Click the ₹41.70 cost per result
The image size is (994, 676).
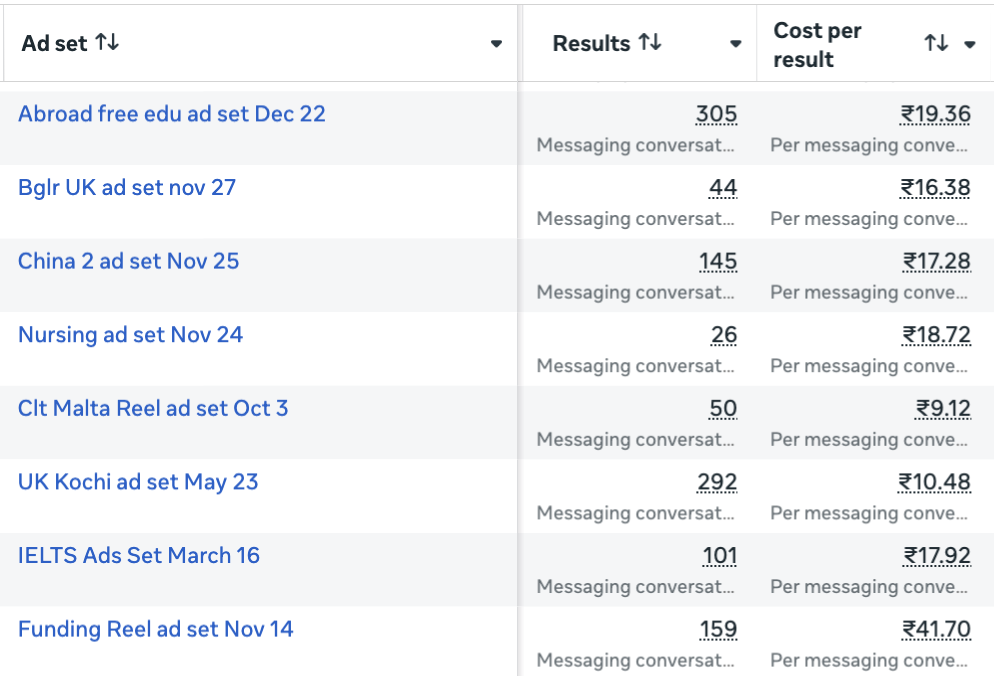(x=936, y=630)
